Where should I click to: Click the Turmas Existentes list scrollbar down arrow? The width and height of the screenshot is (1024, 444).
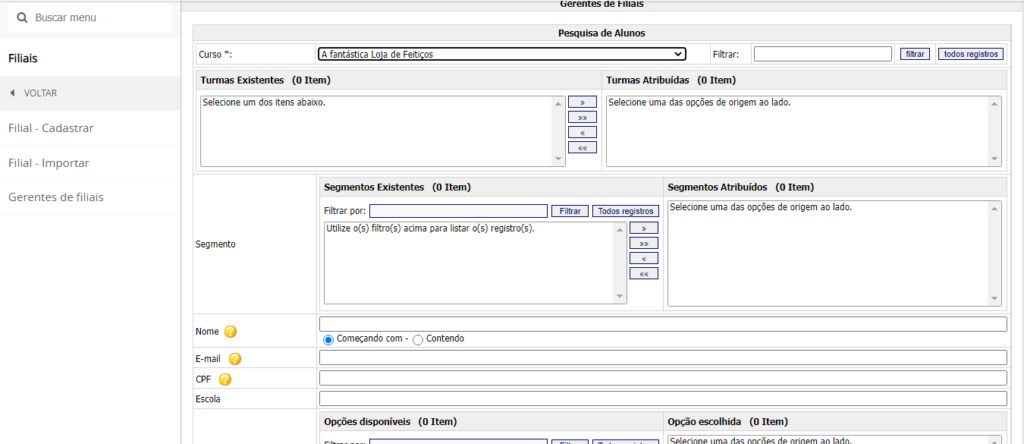point(558,158)
